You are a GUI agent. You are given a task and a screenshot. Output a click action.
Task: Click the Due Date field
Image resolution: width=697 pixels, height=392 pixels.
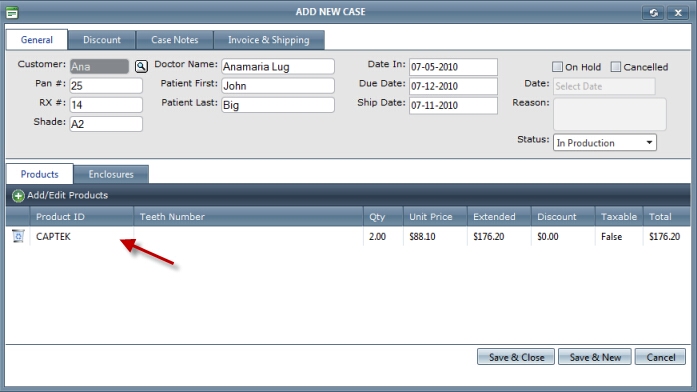click(453, 86)
